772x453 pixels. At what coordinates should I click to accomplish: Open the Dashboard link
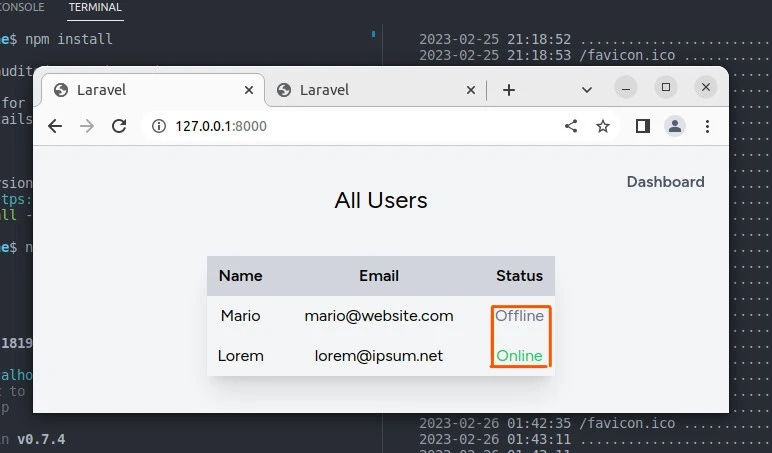(x=665, y=182)
